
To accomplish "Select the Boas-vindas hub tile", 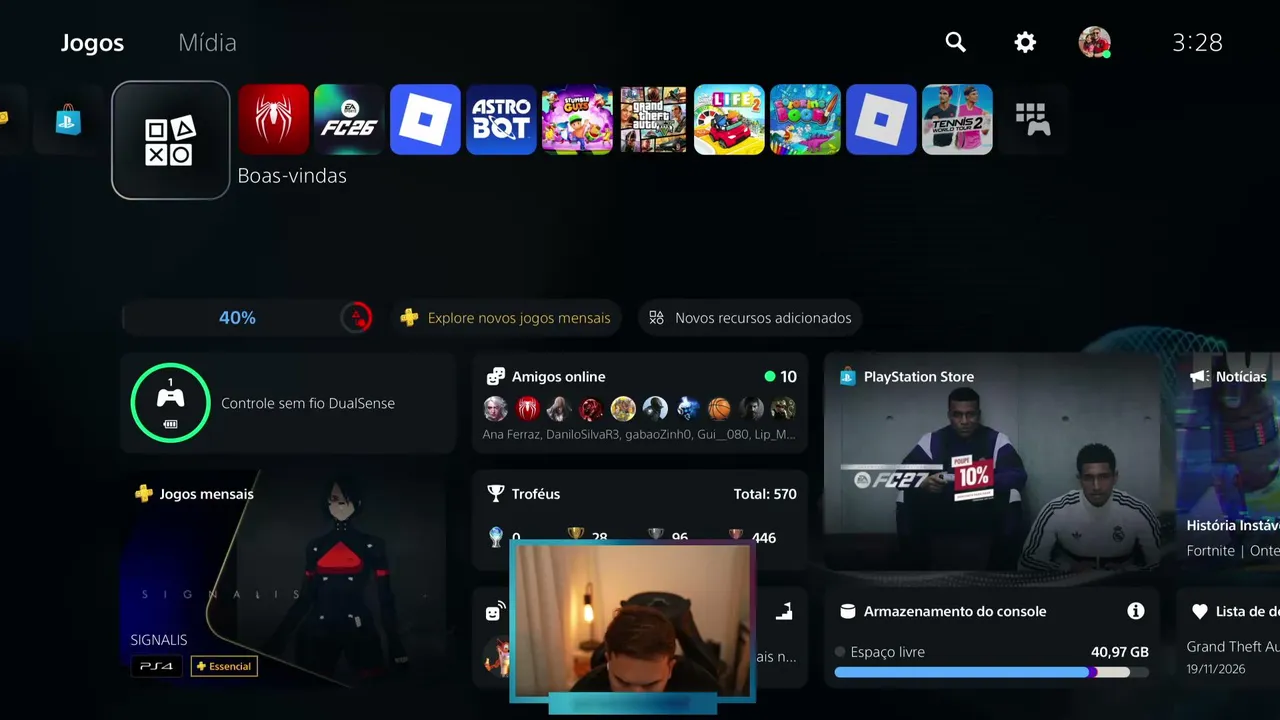I will coord(171,140).
